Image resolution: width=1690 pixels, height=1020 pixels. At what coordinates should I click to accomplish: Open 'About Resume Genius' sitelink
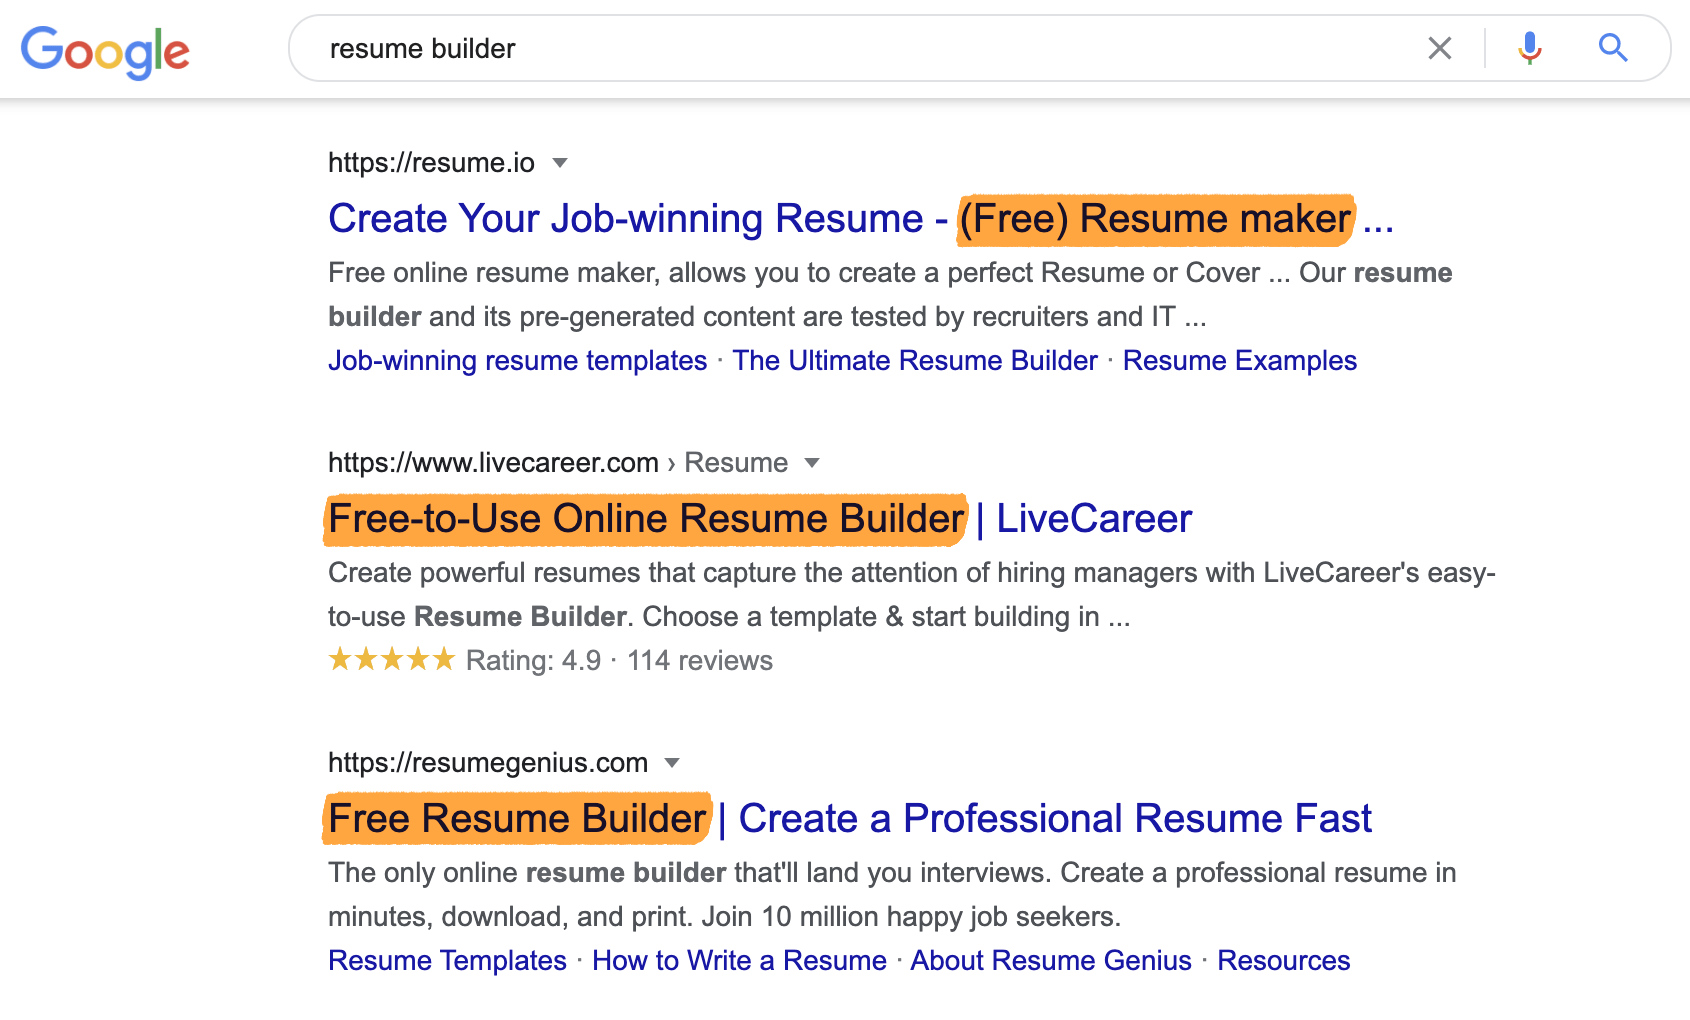pos(1050,961)
